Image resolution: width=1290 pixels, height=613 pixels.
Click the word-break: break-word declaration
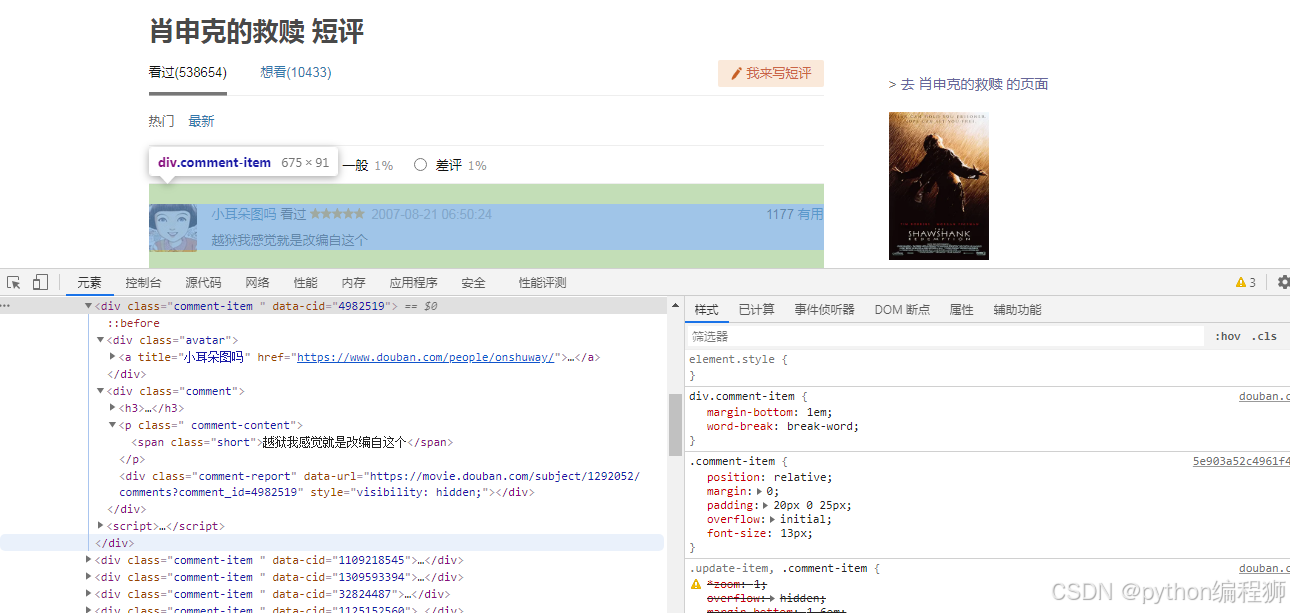[782, 426]
